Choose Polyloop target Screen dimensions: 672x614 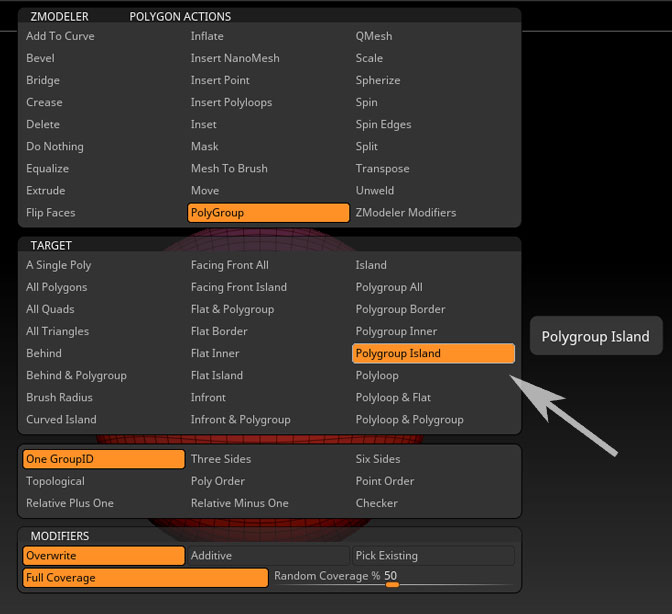[377, 375]
